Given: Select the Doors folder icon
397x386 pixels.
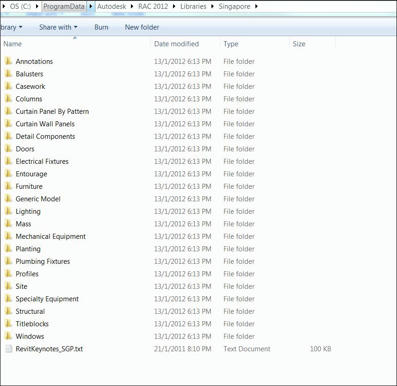Looking at the screenshot, I should [x=8, y=149].
